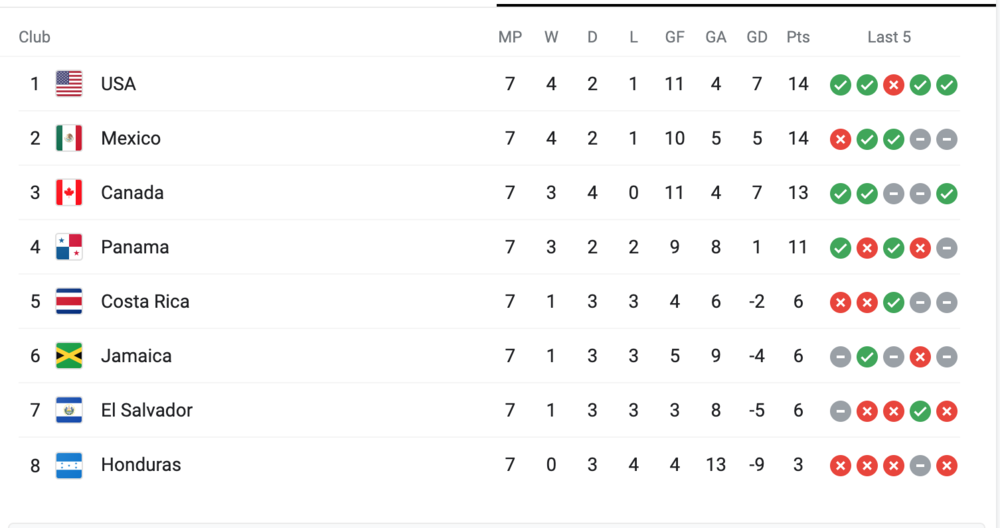This screenshot has width=1000, height=528.
Task: Click the Honduras flag icon
Action: click(x=69, y=465)
